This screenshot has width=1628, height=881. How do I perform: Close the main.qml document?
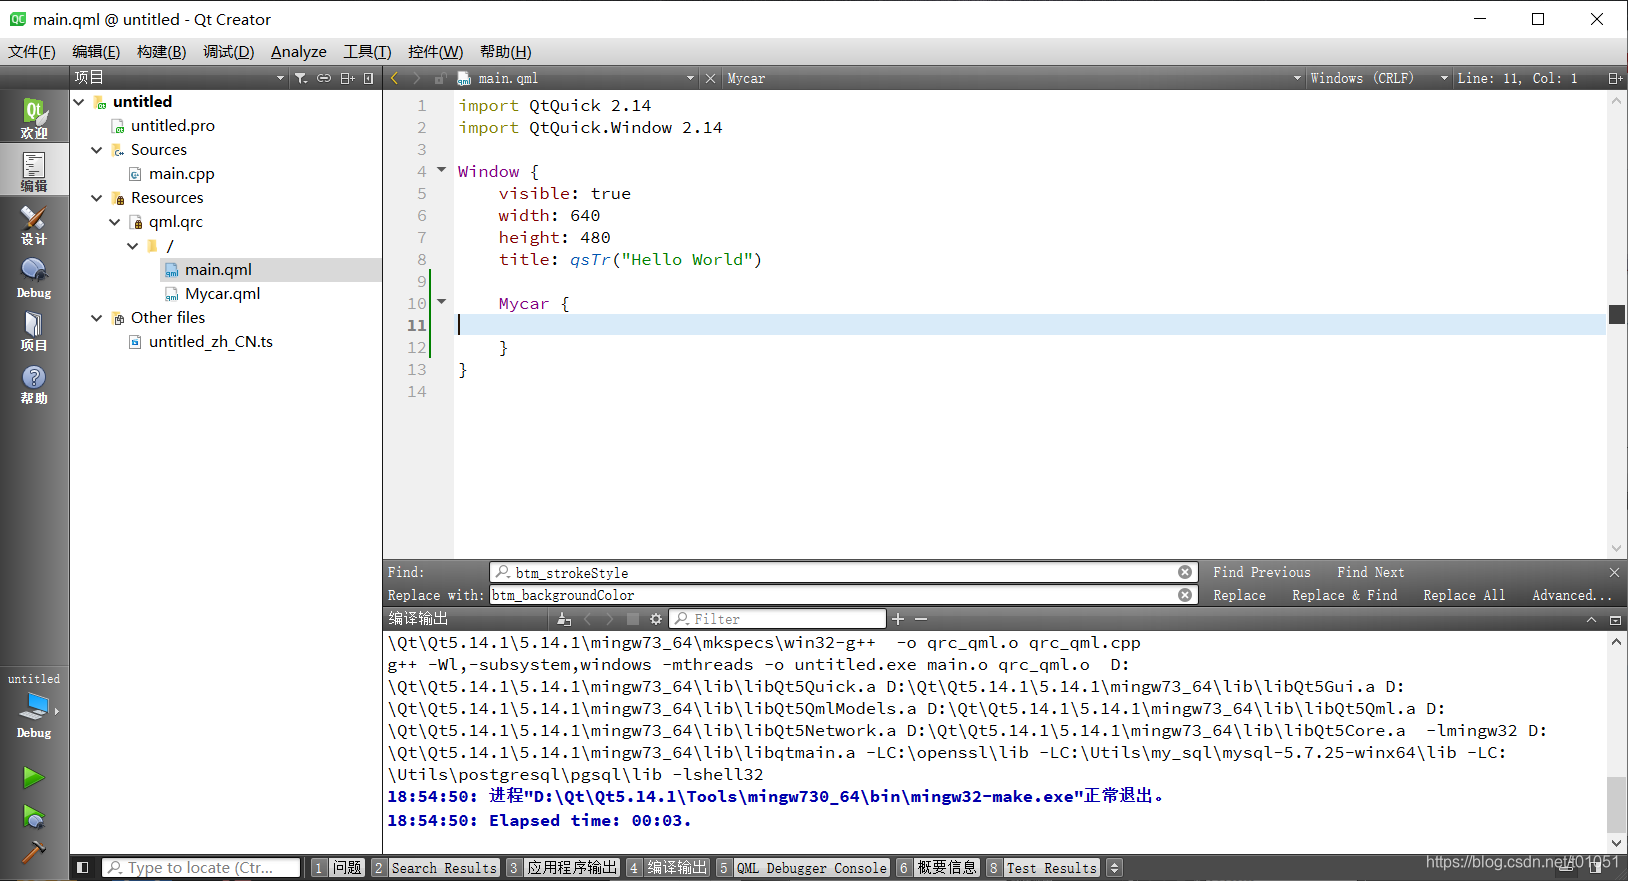click(710, 78)
